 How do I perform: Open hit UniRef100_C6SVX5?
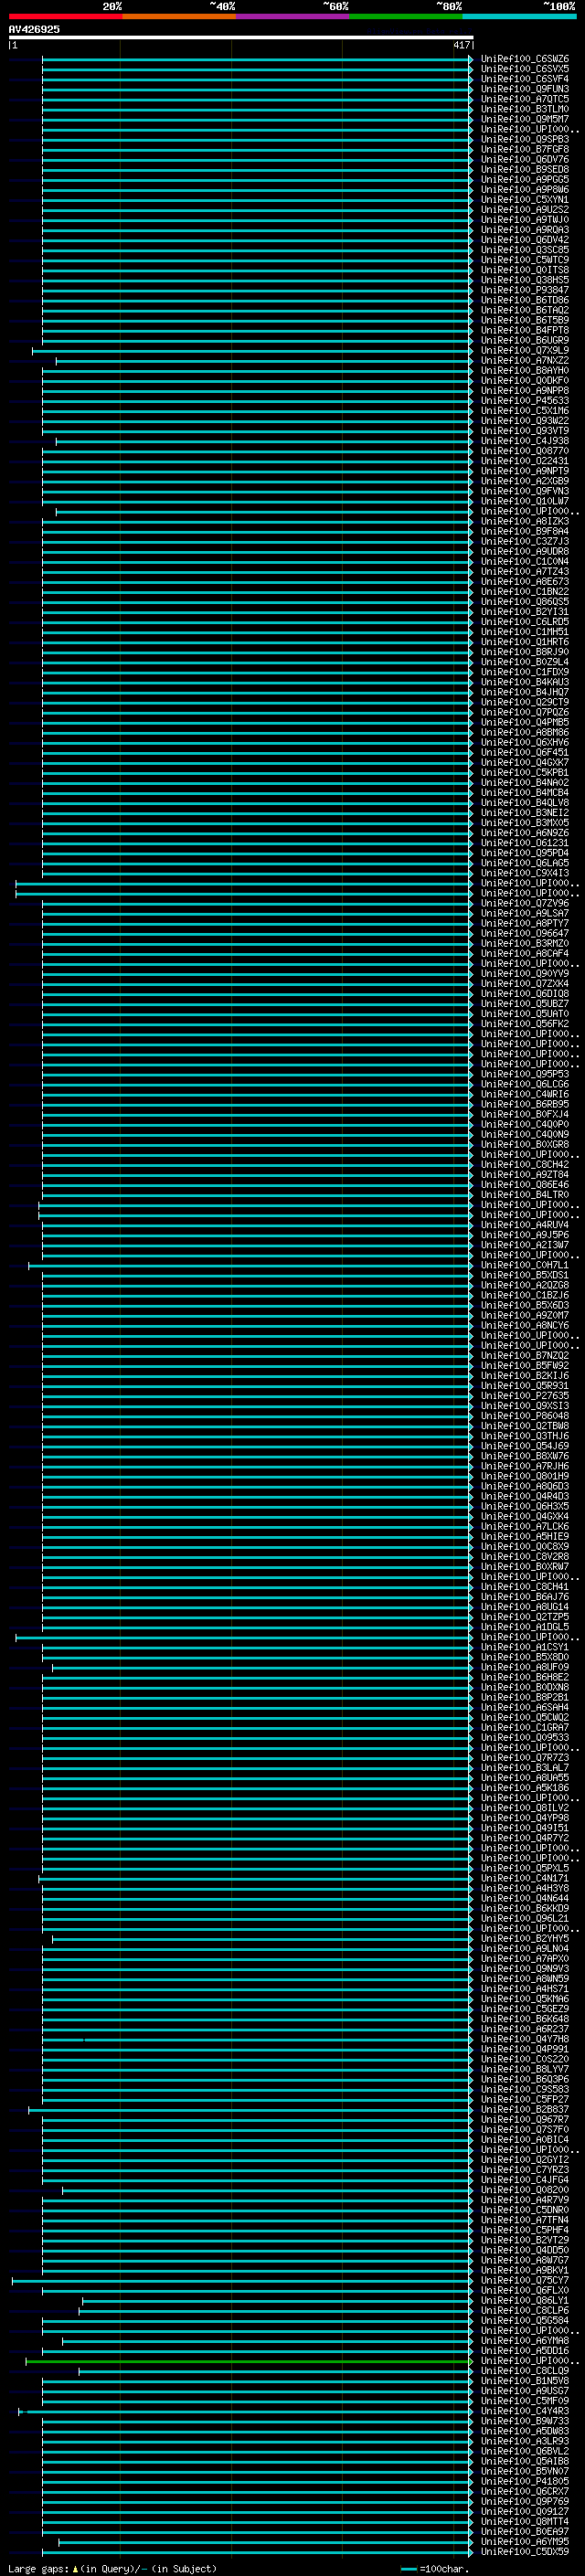pos(525,69)
